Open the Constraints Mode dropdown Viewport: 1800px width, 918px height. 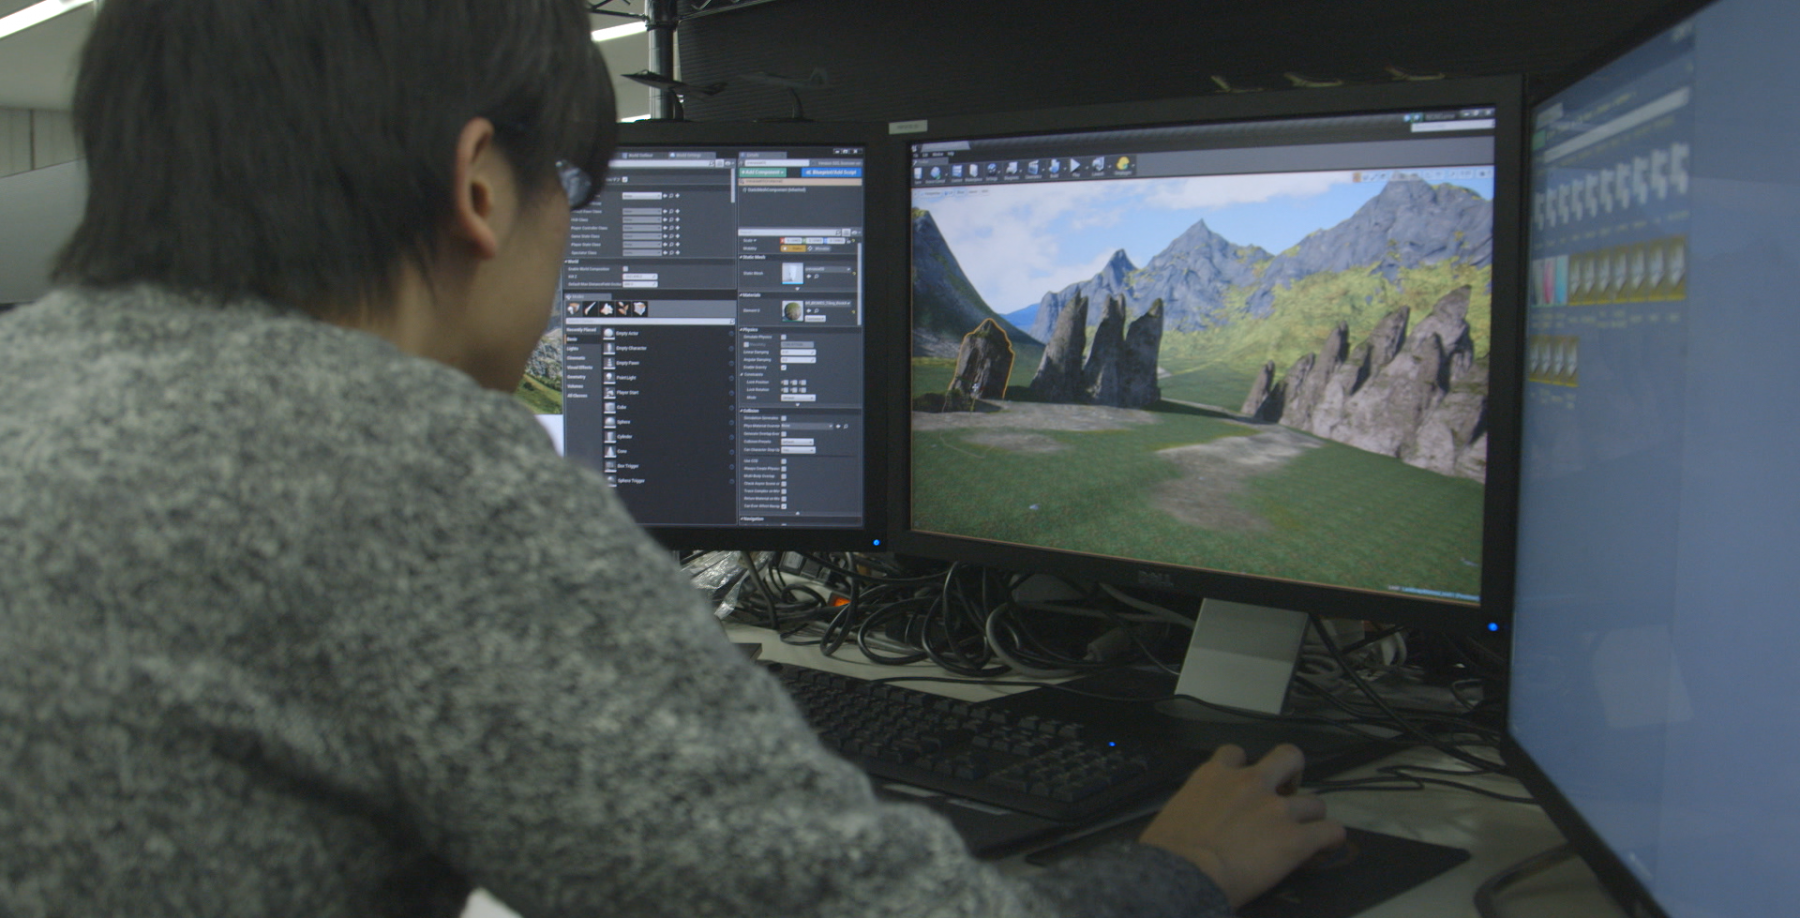[798, 397]
